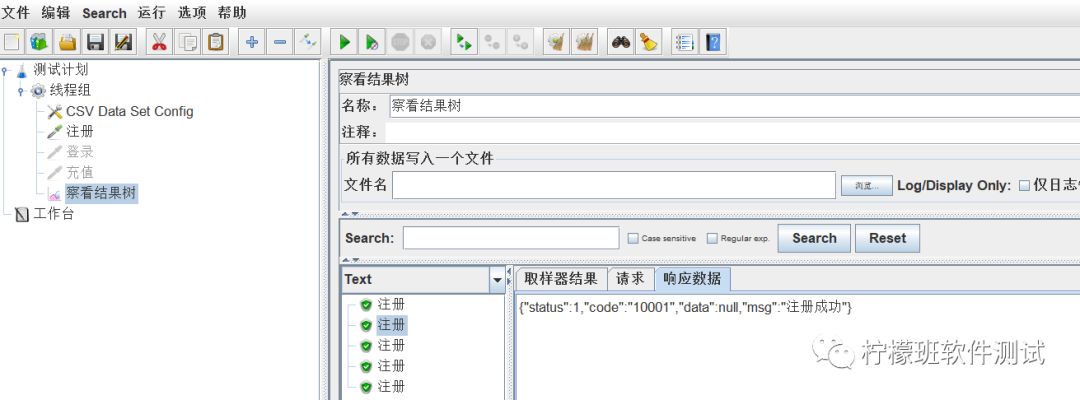
Task: Create a new test plan via toolbar
Action: pos(11,43)
